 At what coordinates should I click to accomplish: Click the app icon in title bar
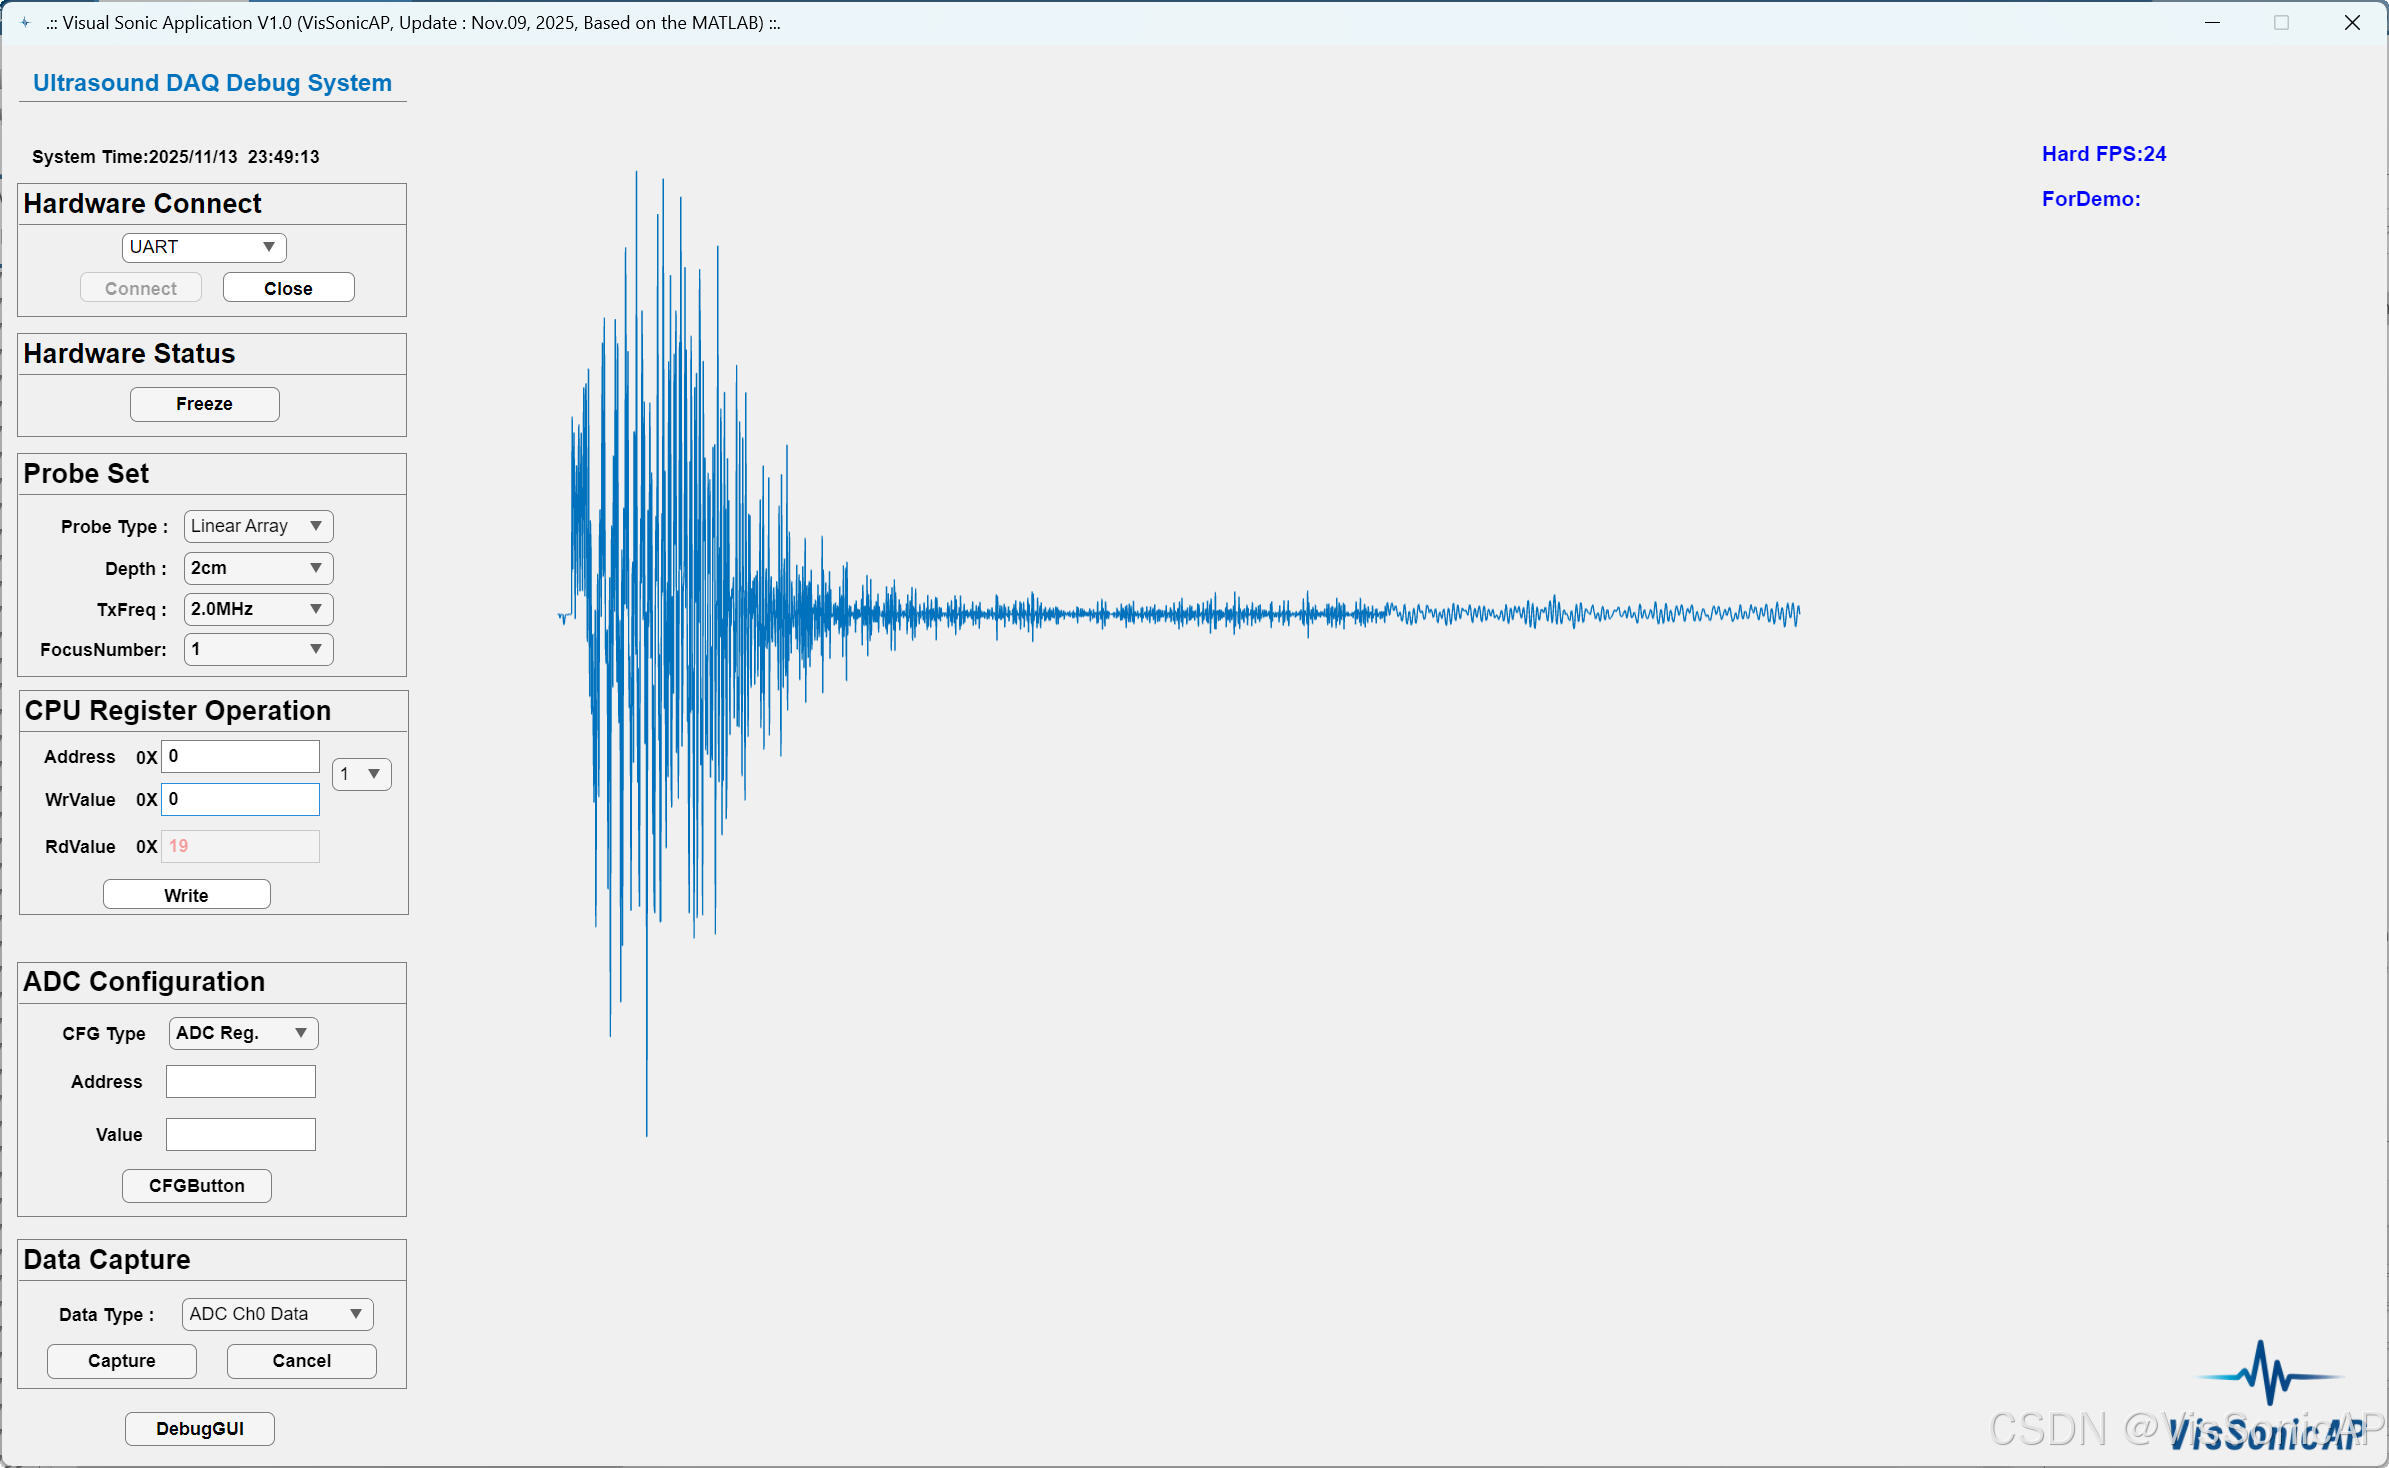click(25, 22)
